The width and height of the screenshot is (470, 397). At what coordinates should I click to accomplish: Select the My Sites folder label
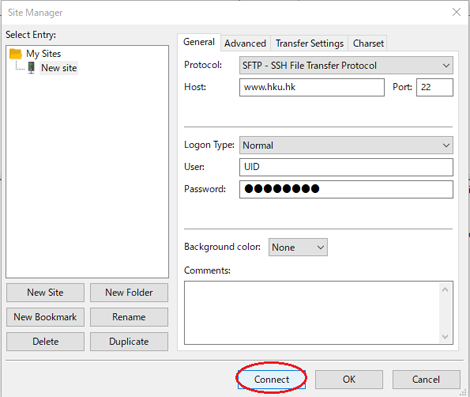click(44, 54)
